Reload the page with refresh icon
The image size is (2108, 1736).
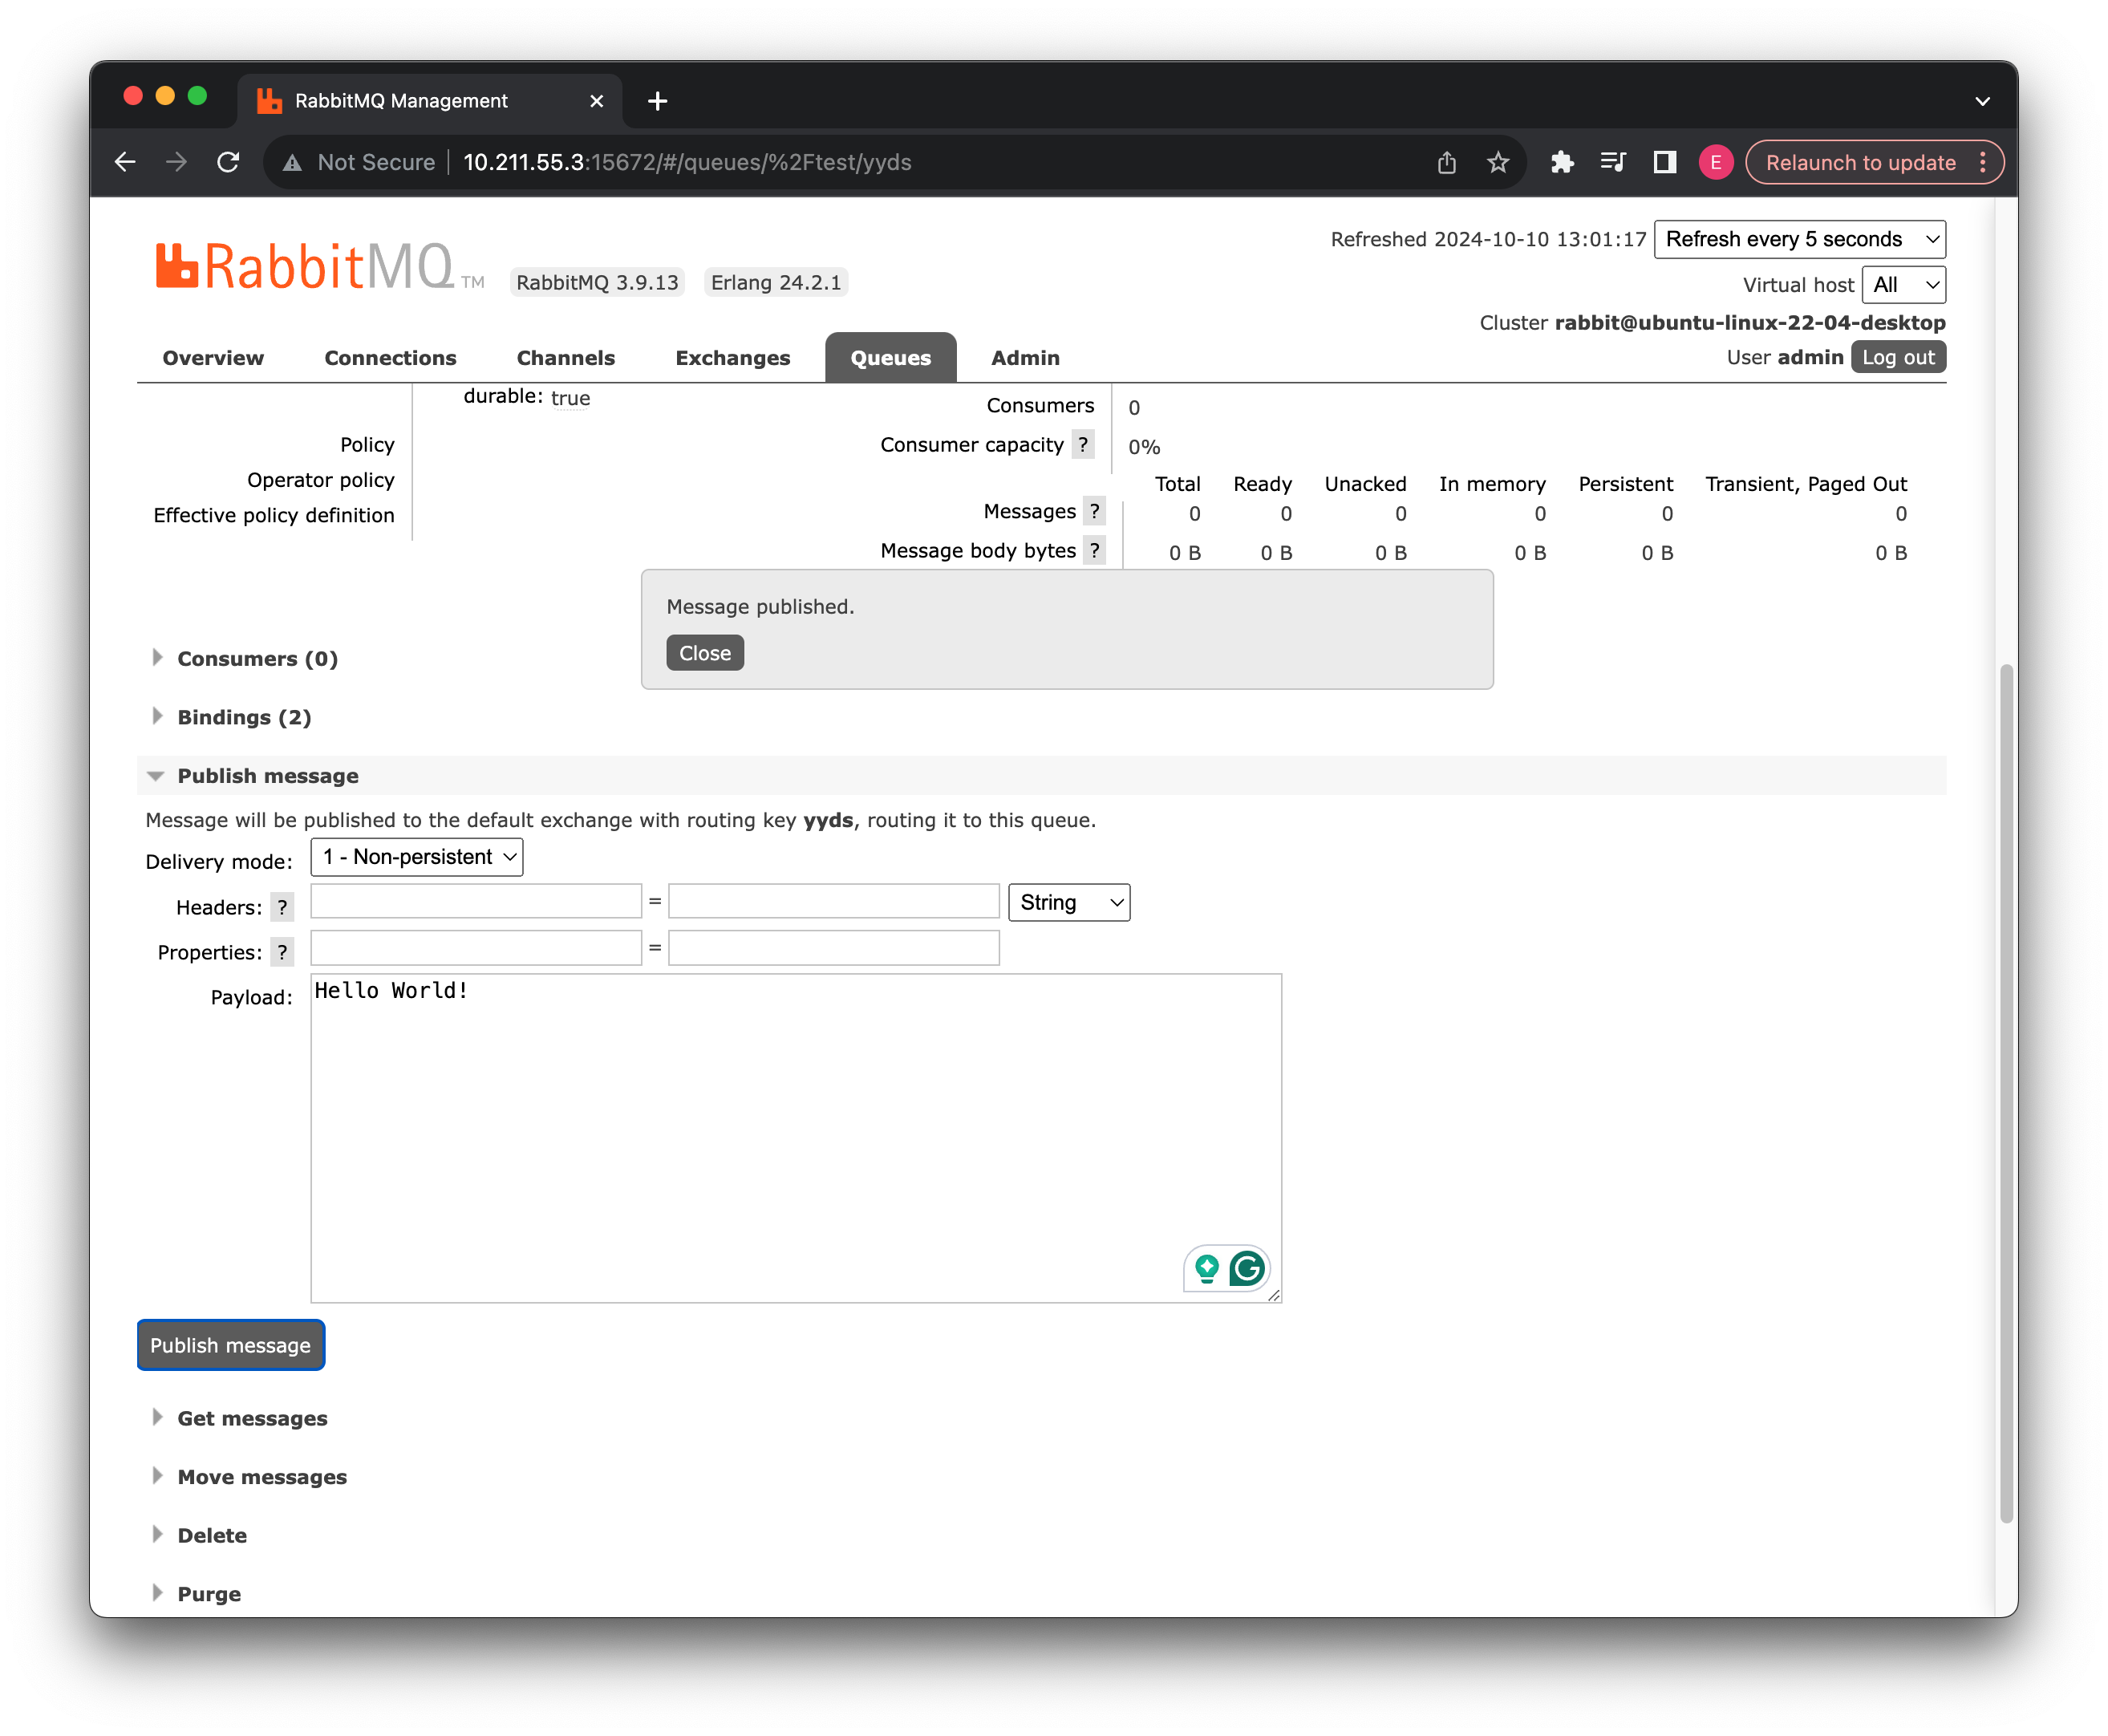(228, 162)
